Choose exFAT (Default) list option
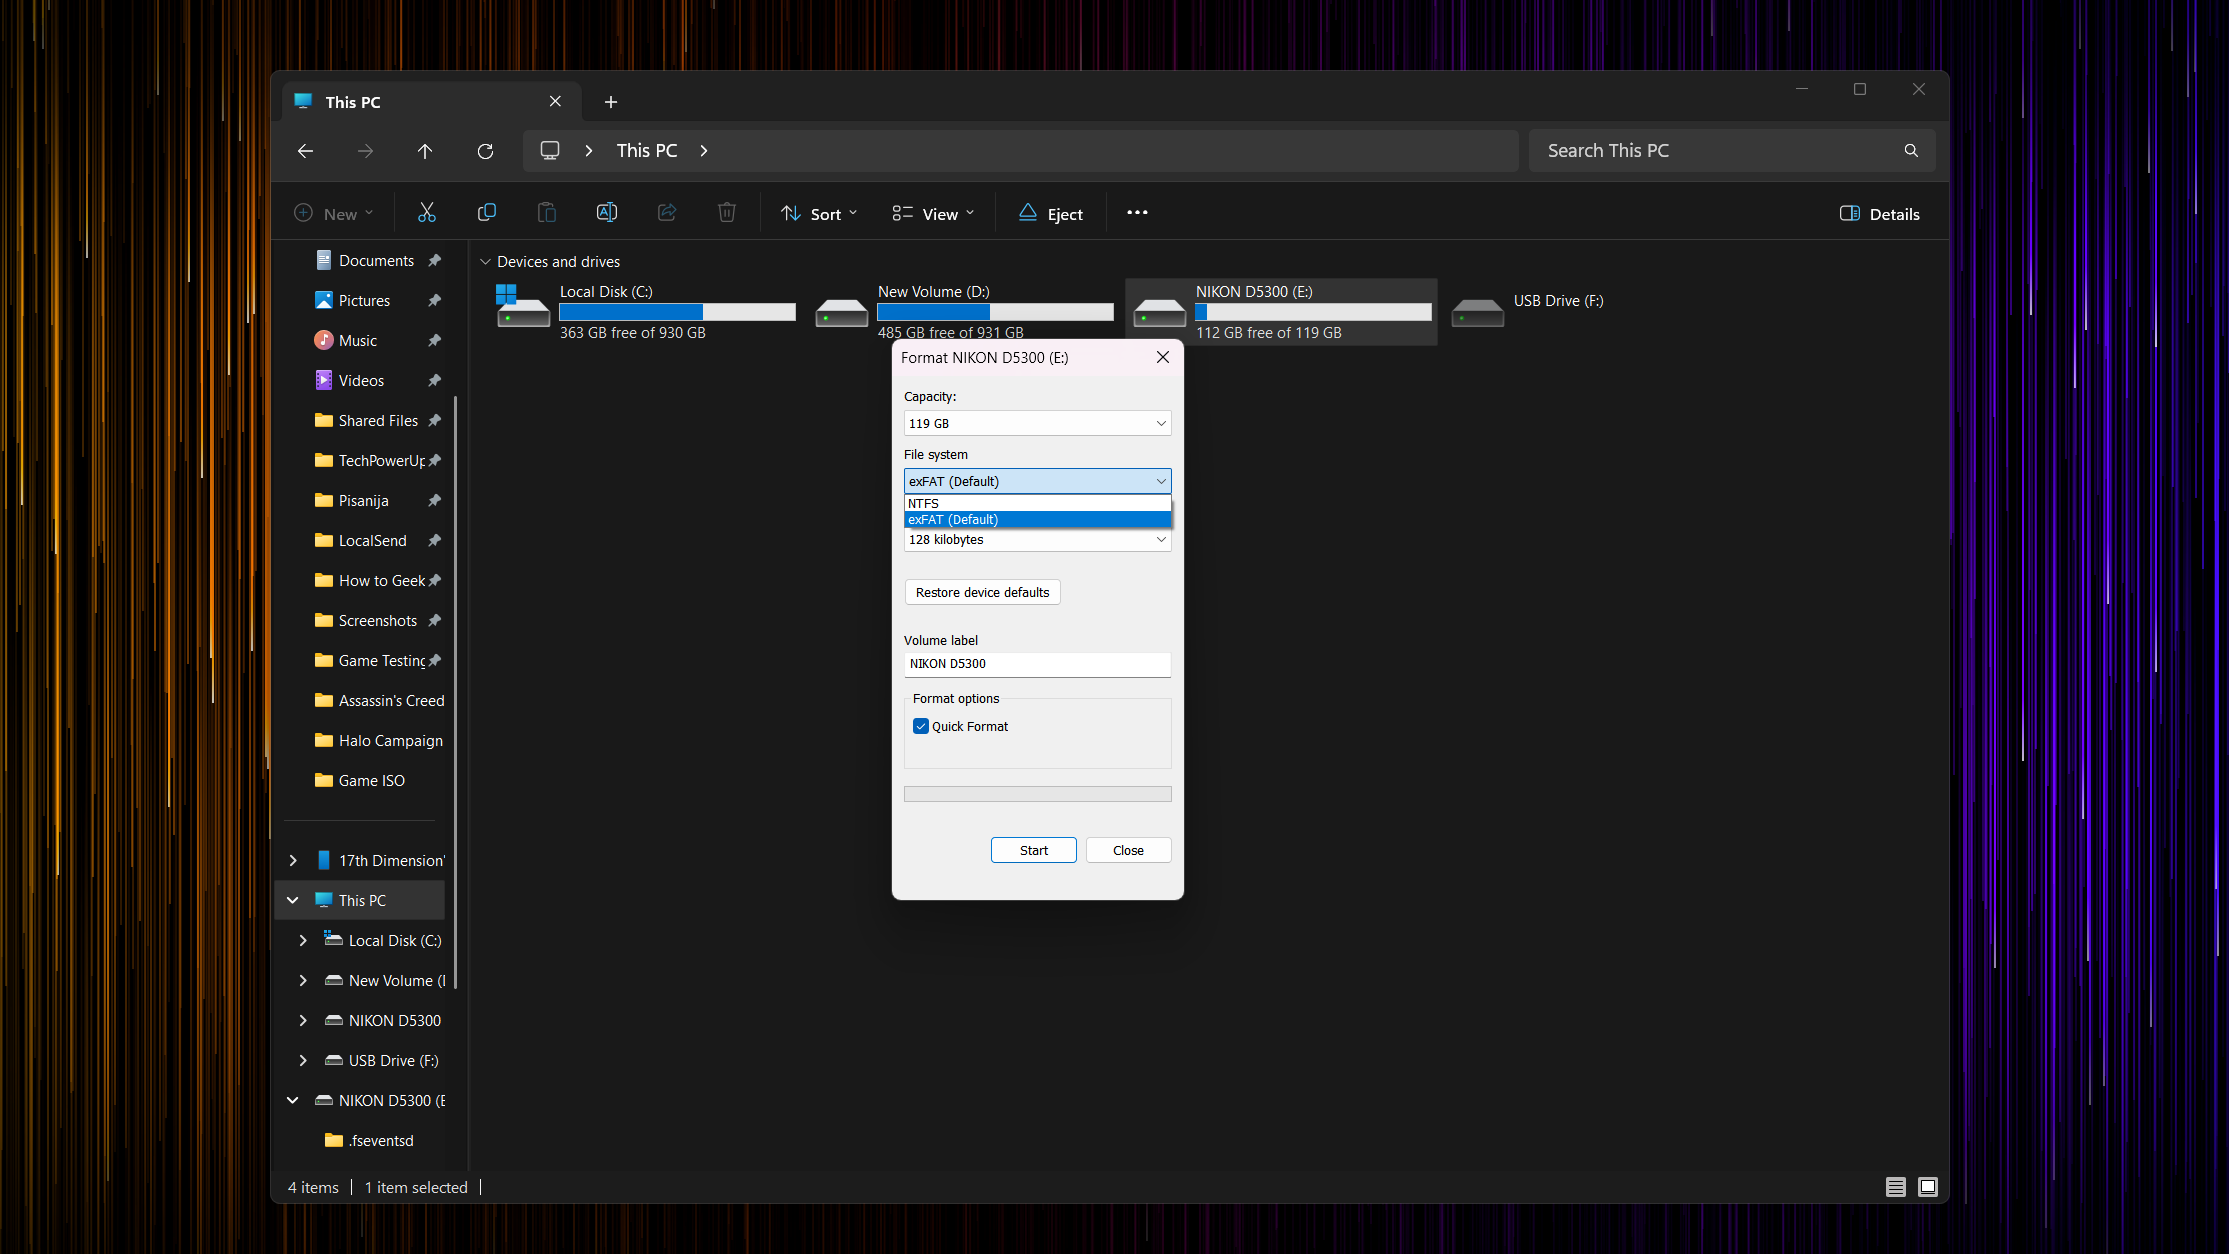The height and width of the screenshot is (1254, 2229). pos(1037,520)
